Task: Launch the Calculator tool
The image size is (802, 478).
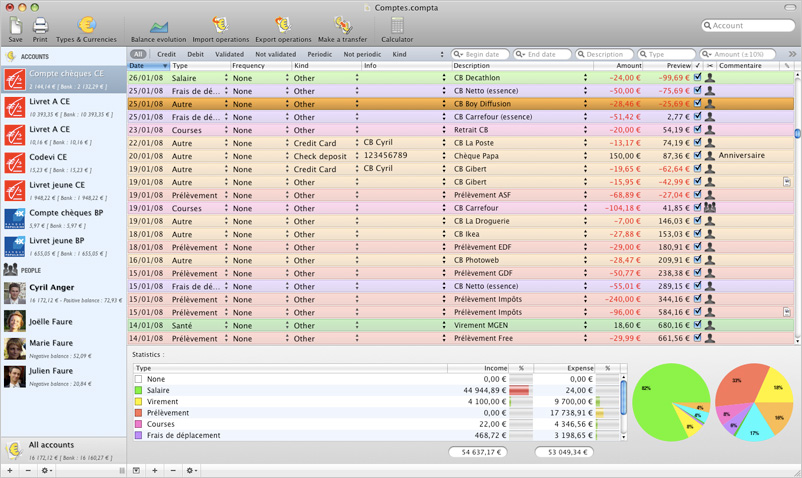Action: pos(397,25)
